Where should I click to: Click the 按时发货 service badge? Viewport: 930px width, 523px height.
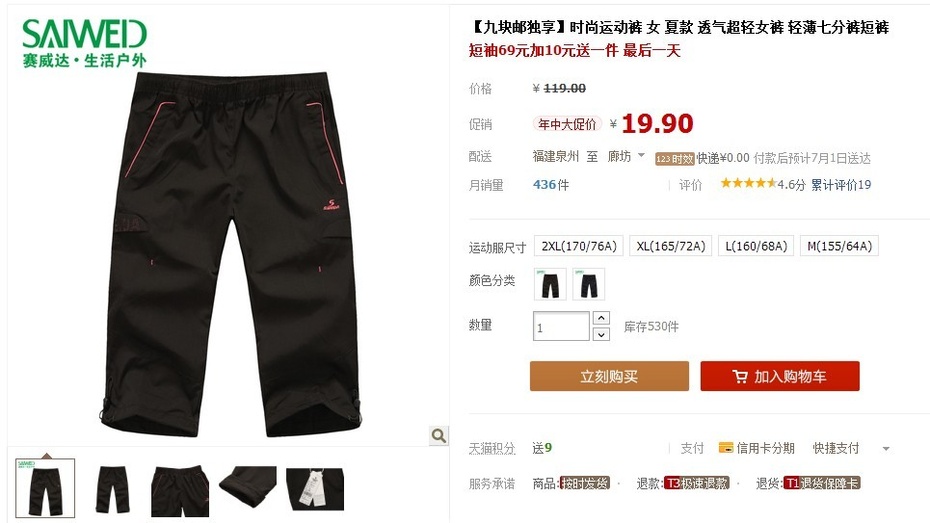(x=585, y=483)
